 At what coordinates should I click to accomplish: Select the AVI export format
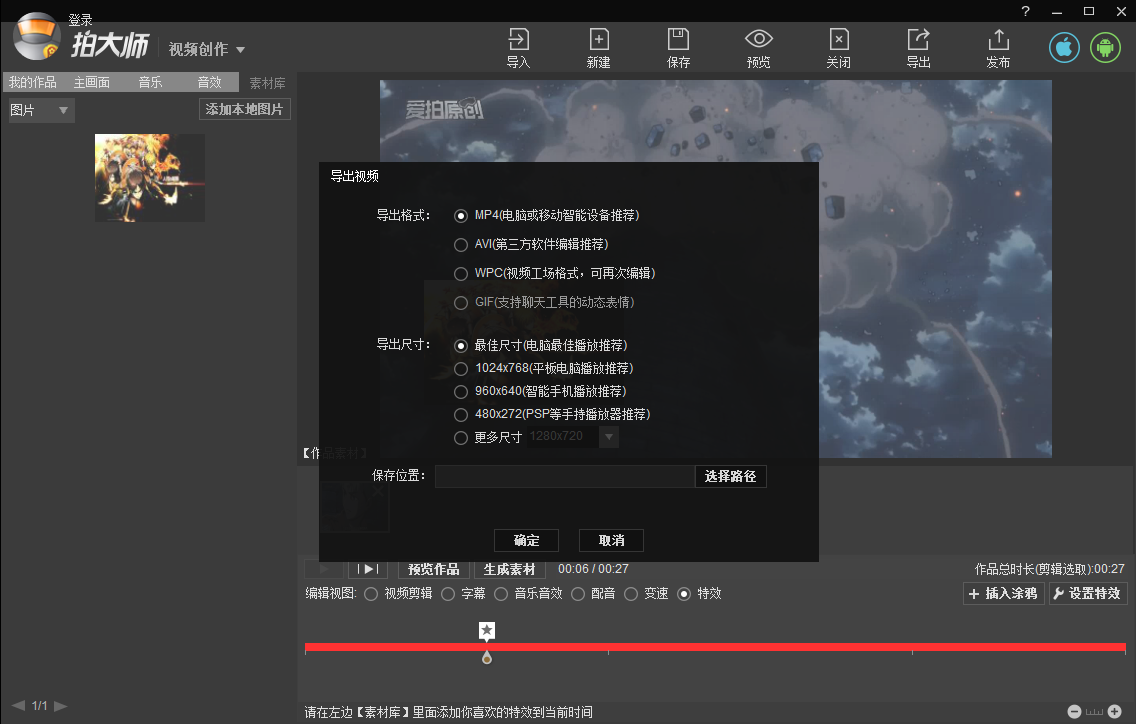point(461,244)
